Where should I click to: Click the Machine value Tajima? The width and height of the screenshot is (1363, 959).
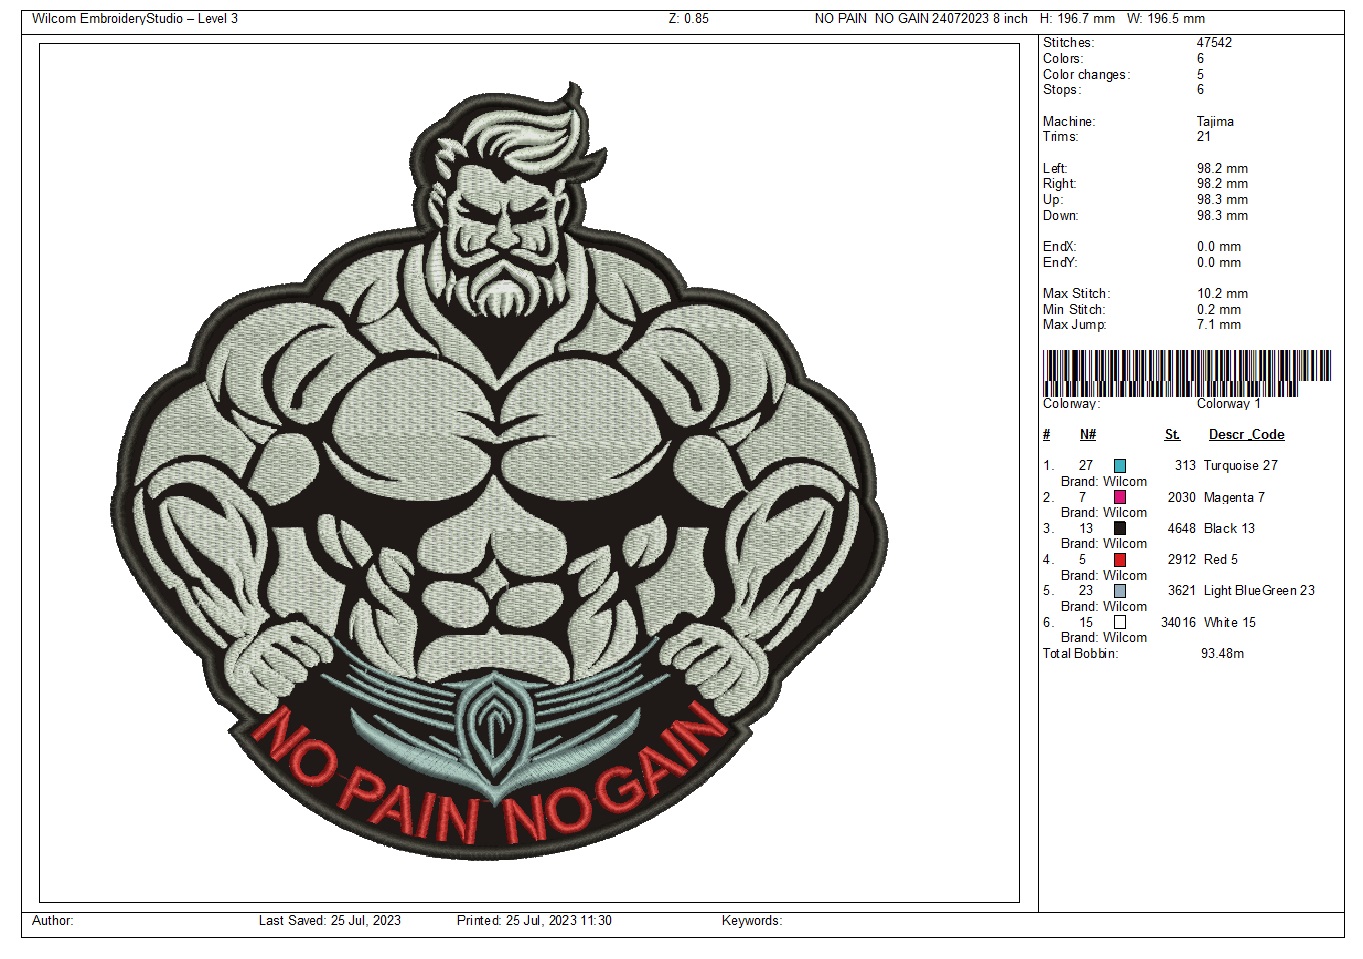[1215, 122]
